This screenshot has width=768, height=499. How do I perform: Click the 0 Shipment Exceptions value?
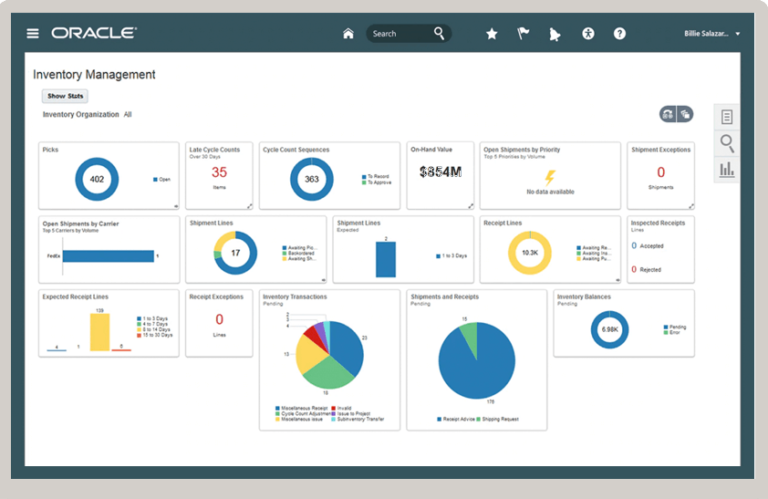(x=661, y=172)
